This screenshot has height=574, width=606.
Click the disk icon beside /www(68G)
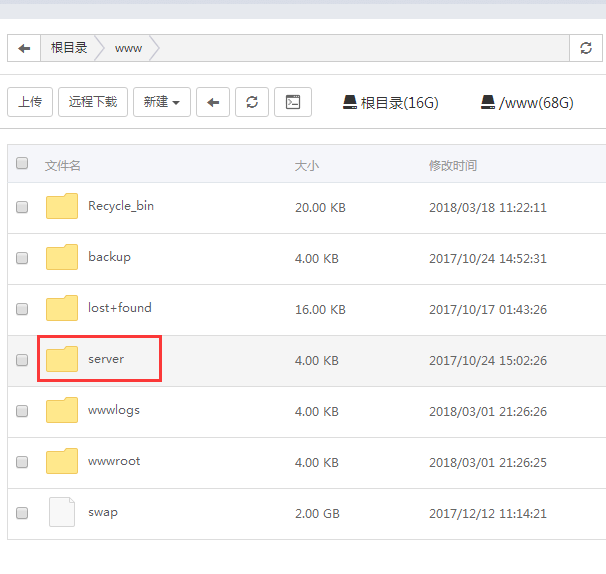pyautogui.click(x=488, y=102)
